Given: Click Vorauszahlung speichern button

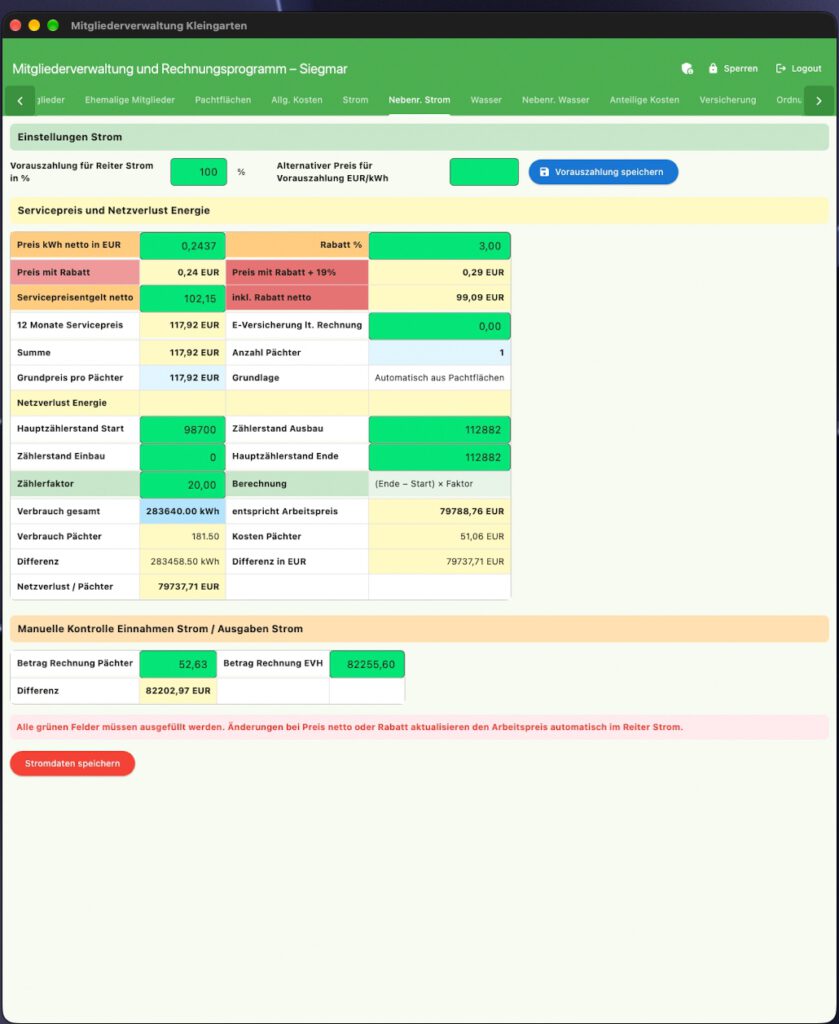Looking at the screenshot, I should [603, 172].
